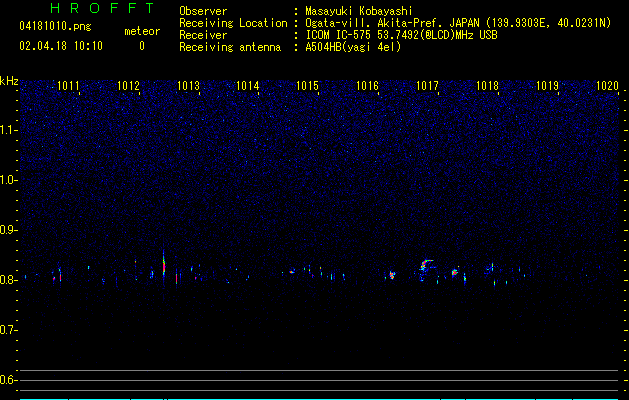Click observer name Masayuki Kobayashi
This screenshot has height=400, width=629.
pyautogui.click(x=359, y=11)
